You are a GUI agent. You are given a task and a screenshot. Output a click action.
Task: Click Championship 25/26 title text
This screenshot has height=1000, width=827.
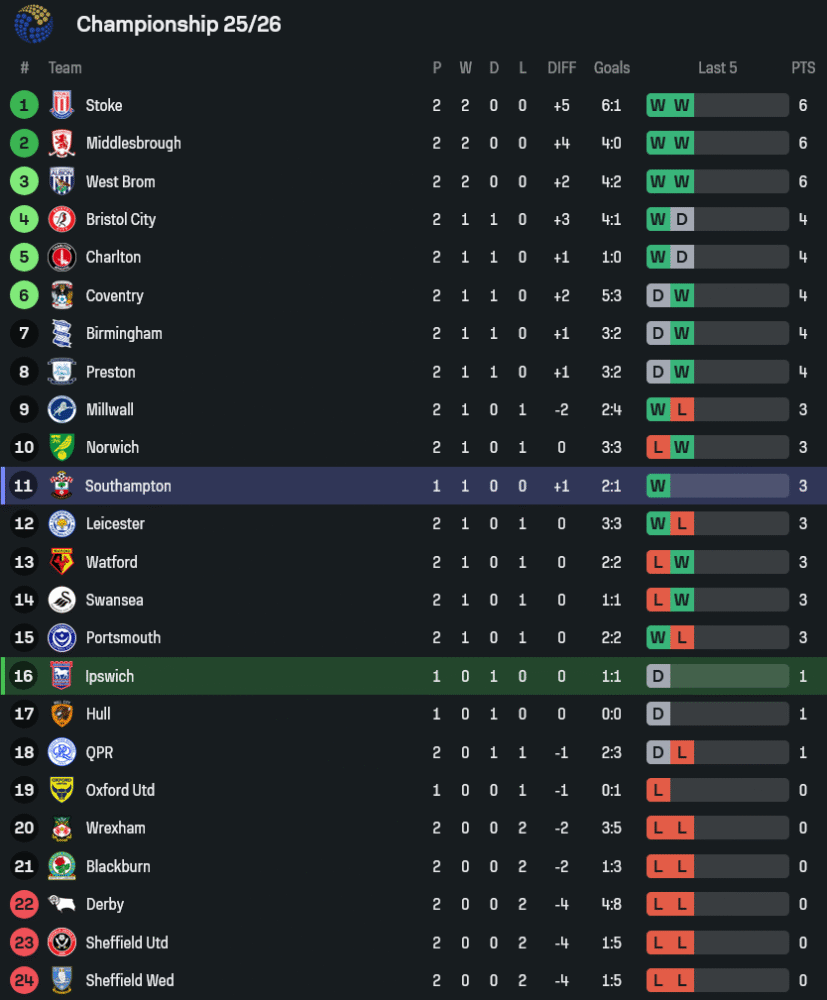pos(179,24)
